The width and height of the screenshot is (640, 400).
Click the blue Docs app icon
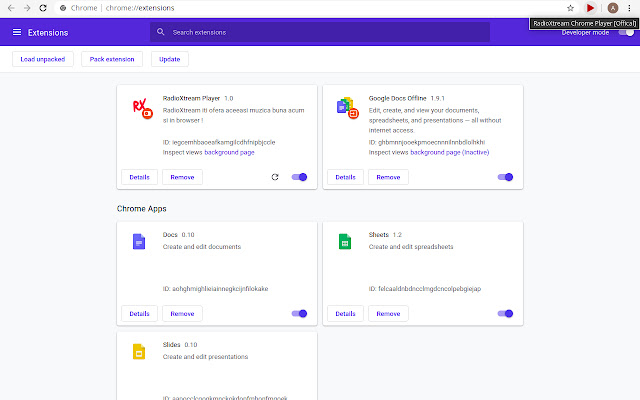coord(139,242)
